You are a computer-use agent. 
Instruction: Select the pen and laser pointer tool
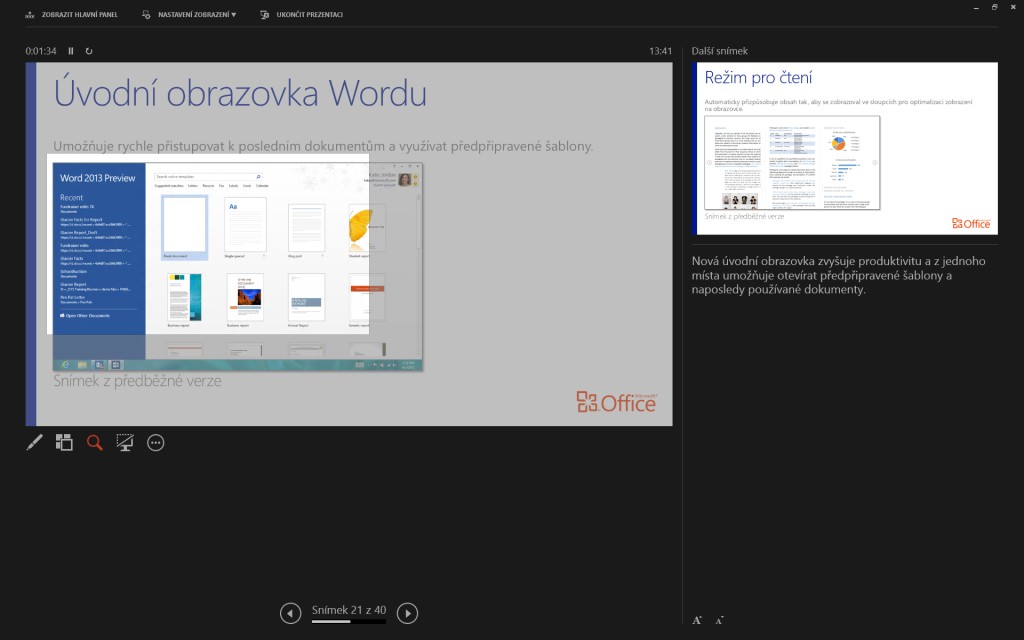coord(34,443)
